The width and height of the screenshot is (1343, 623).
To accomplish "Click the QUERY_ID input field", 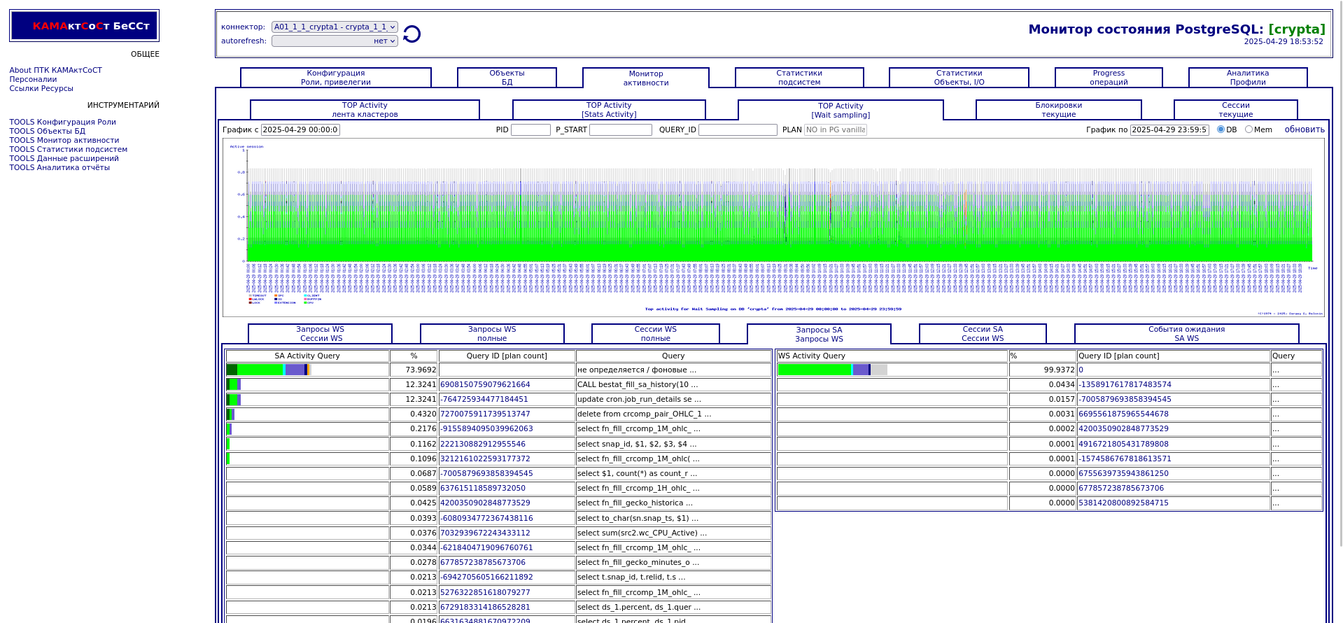I will 738,130.
